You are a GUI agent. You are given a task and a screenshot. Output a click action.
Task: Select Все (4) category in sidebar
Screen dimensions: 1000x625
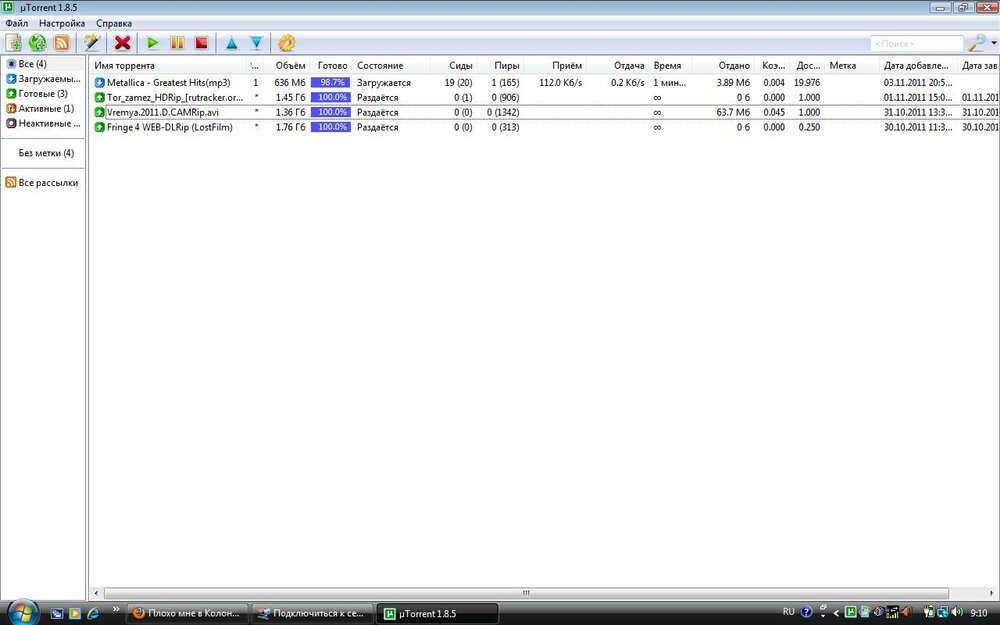click(x=43, y=64)
